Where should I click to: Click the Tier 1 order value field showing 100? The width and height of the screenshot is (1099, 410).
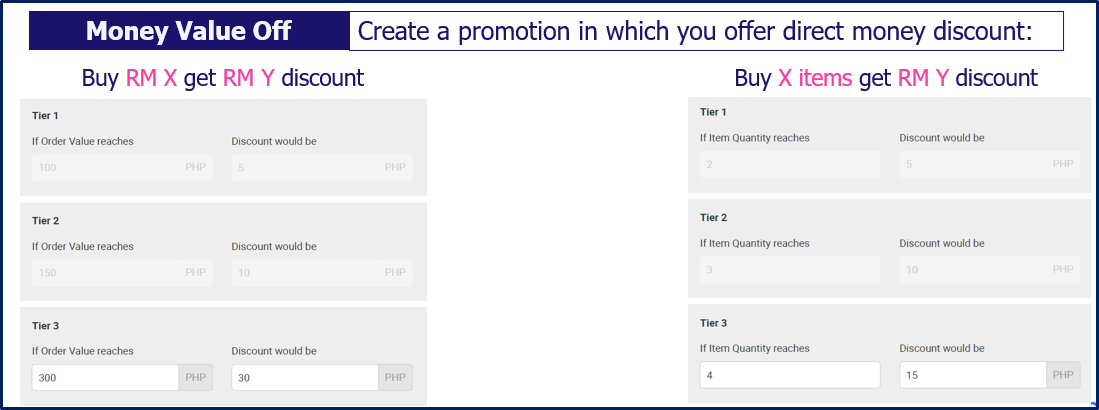(105, 167)
